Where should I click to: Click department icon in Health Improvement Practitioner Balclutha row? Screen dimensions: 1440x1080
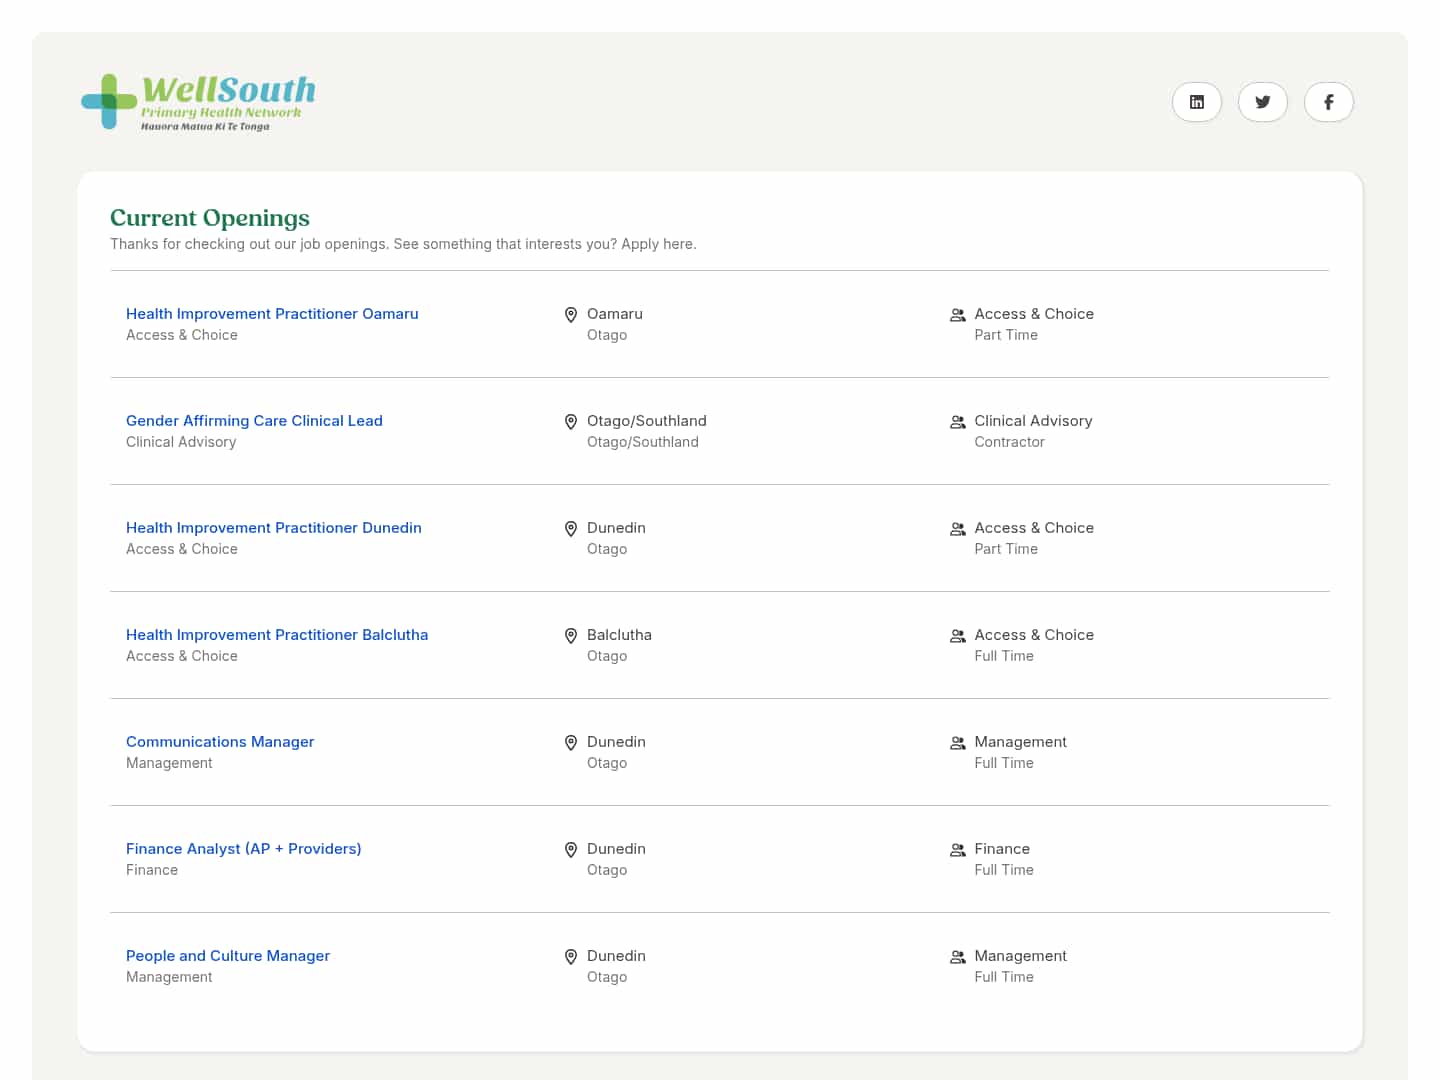(x=958, y=636)
